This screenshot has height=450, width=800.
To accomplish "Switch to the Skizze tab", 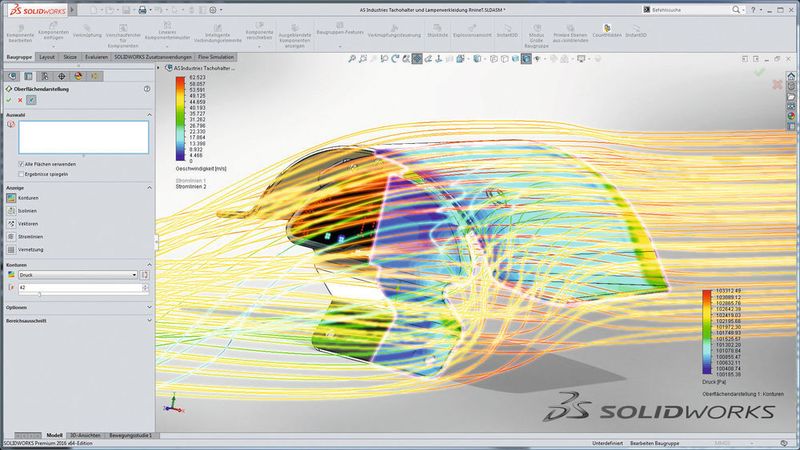I will [x=70, y=57].
